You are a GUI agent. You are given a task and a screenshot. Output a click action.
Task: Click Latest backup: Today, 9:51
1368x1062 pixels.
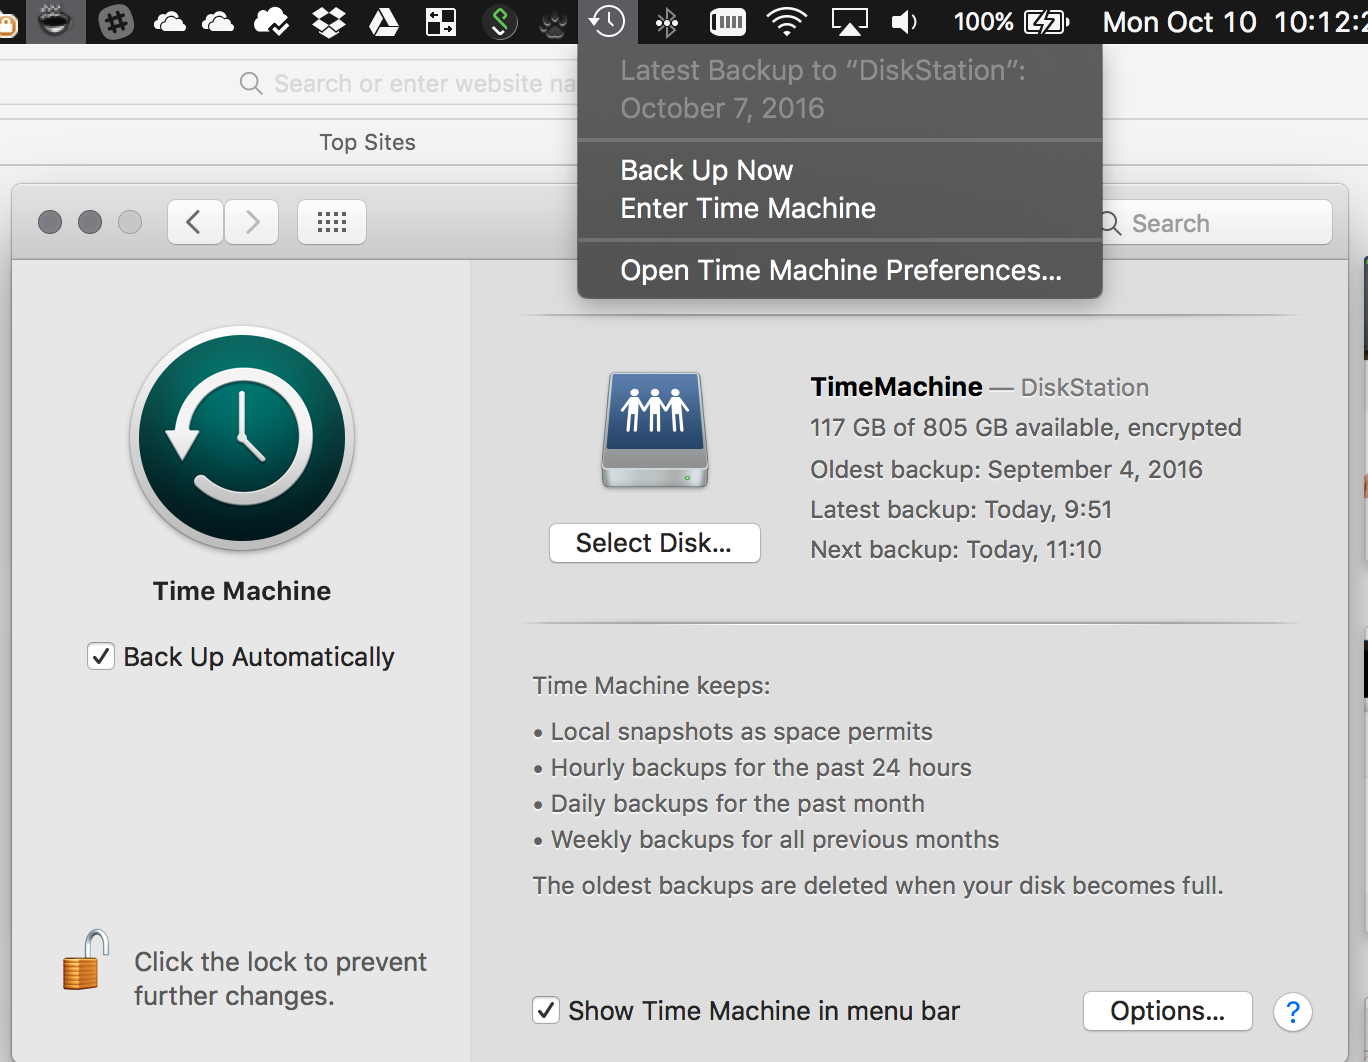pyautogui.click(x=961, y=510)
